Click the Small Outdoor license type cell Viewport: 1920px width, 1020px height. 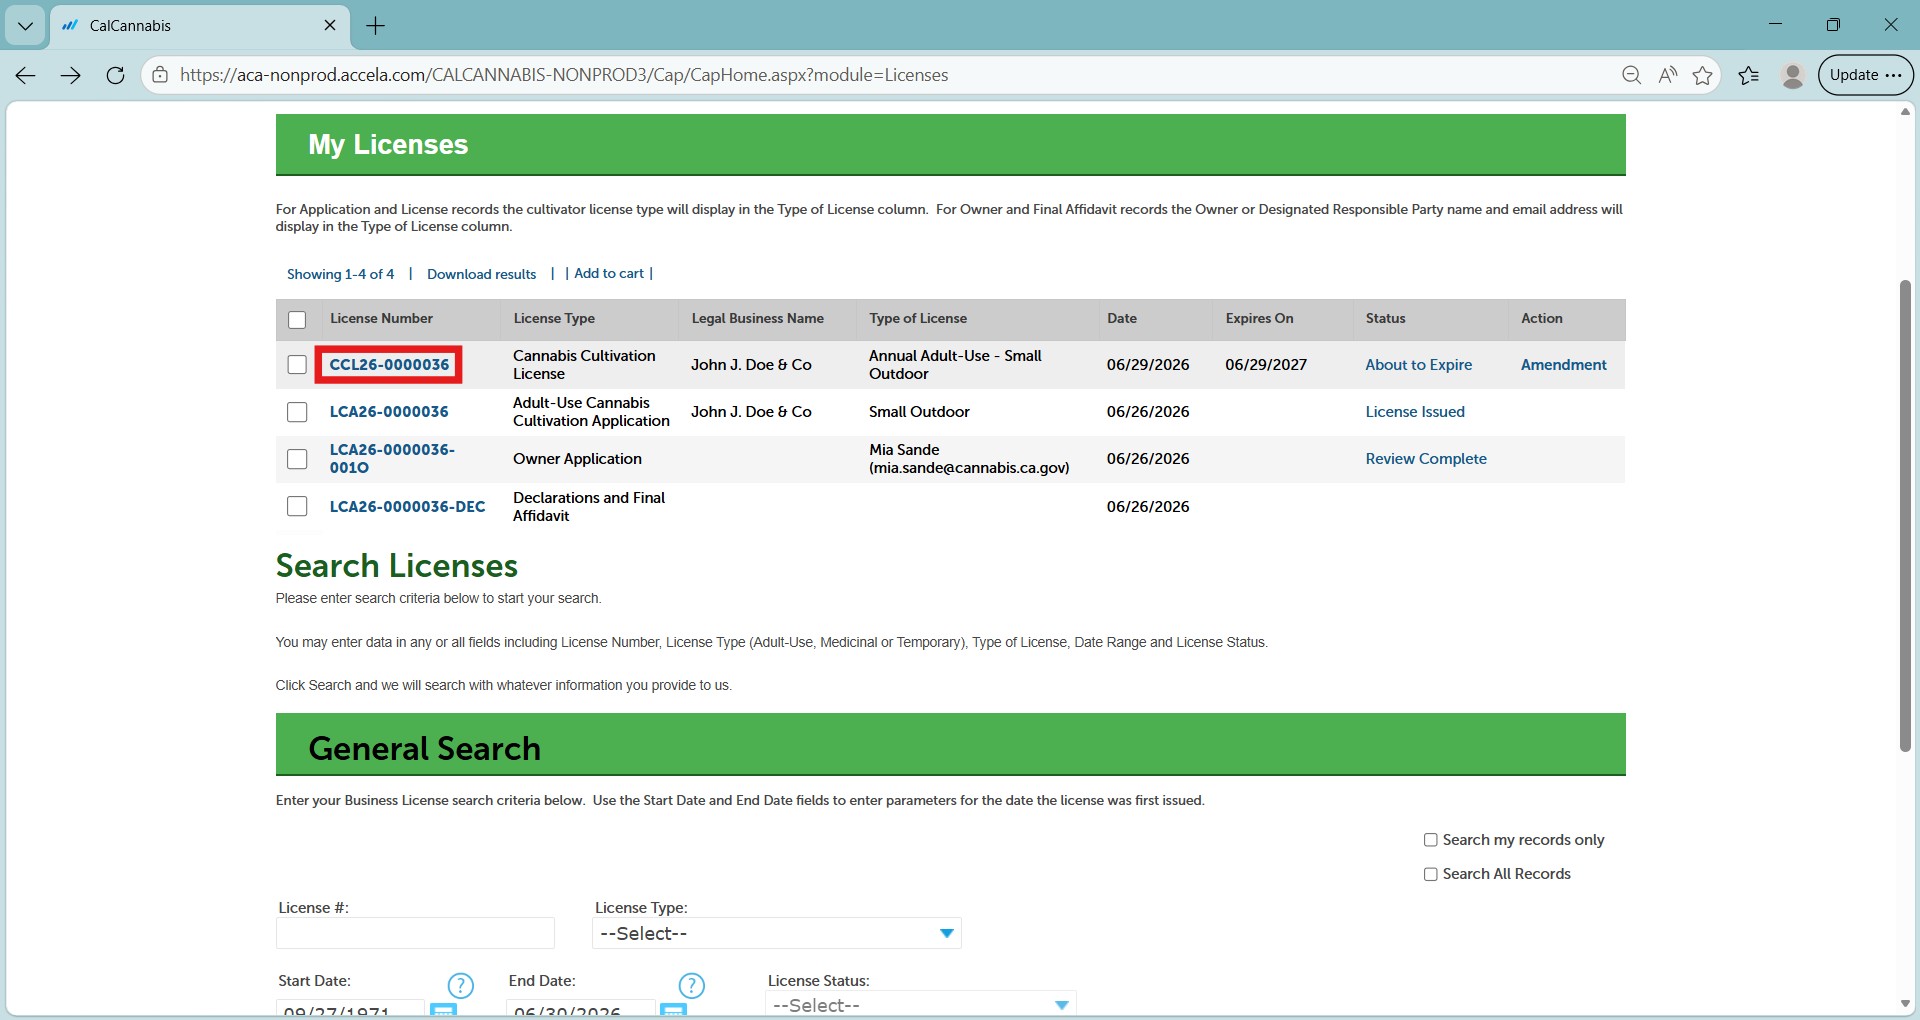pyautogui.click(x=919, y=412)
